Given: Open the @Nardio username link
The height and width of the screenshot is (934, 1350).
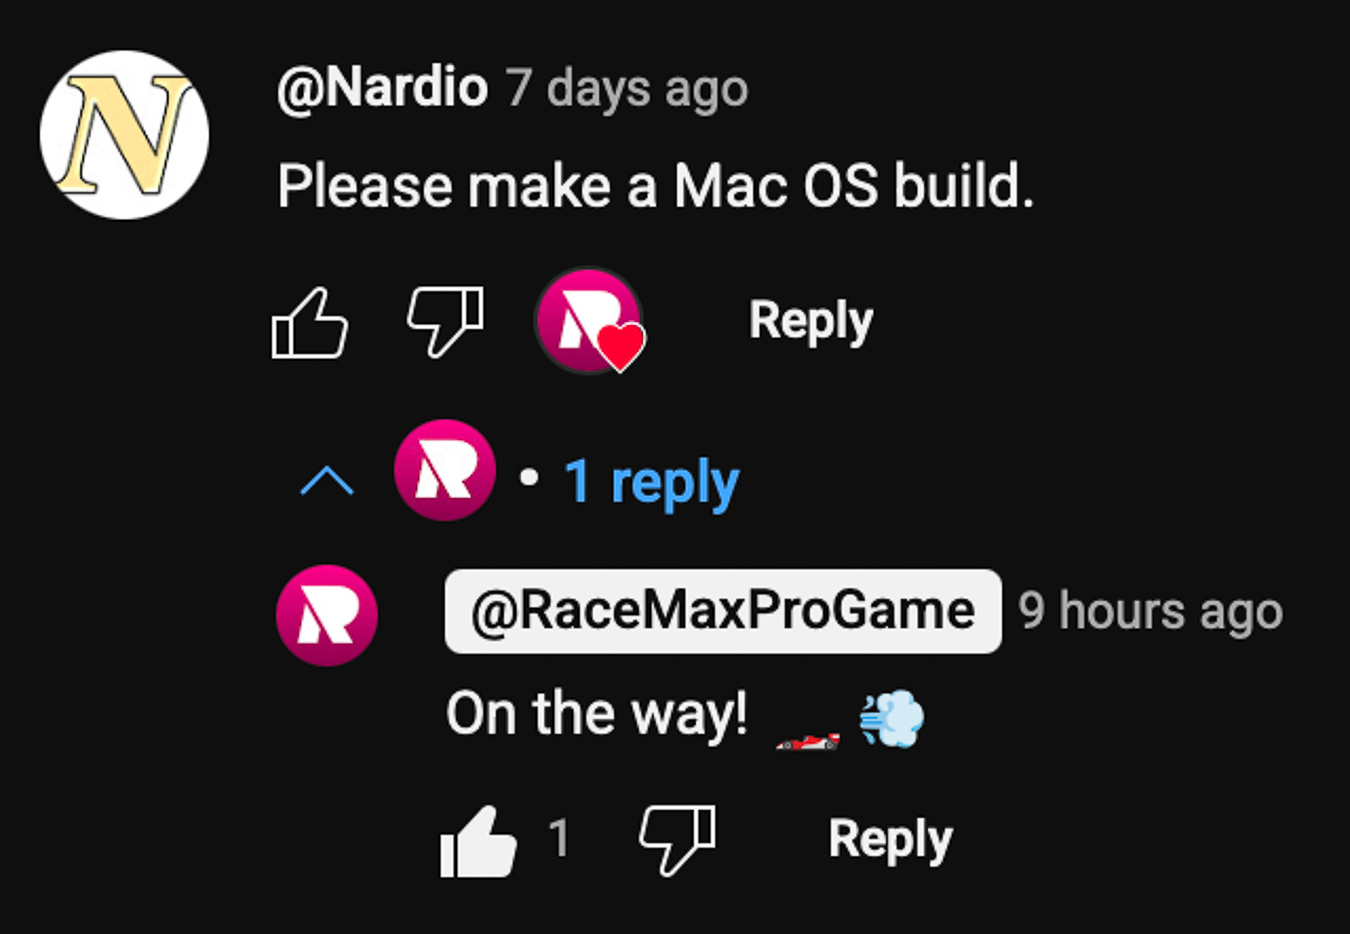Looking at the screenshot, I should [383, 88].
